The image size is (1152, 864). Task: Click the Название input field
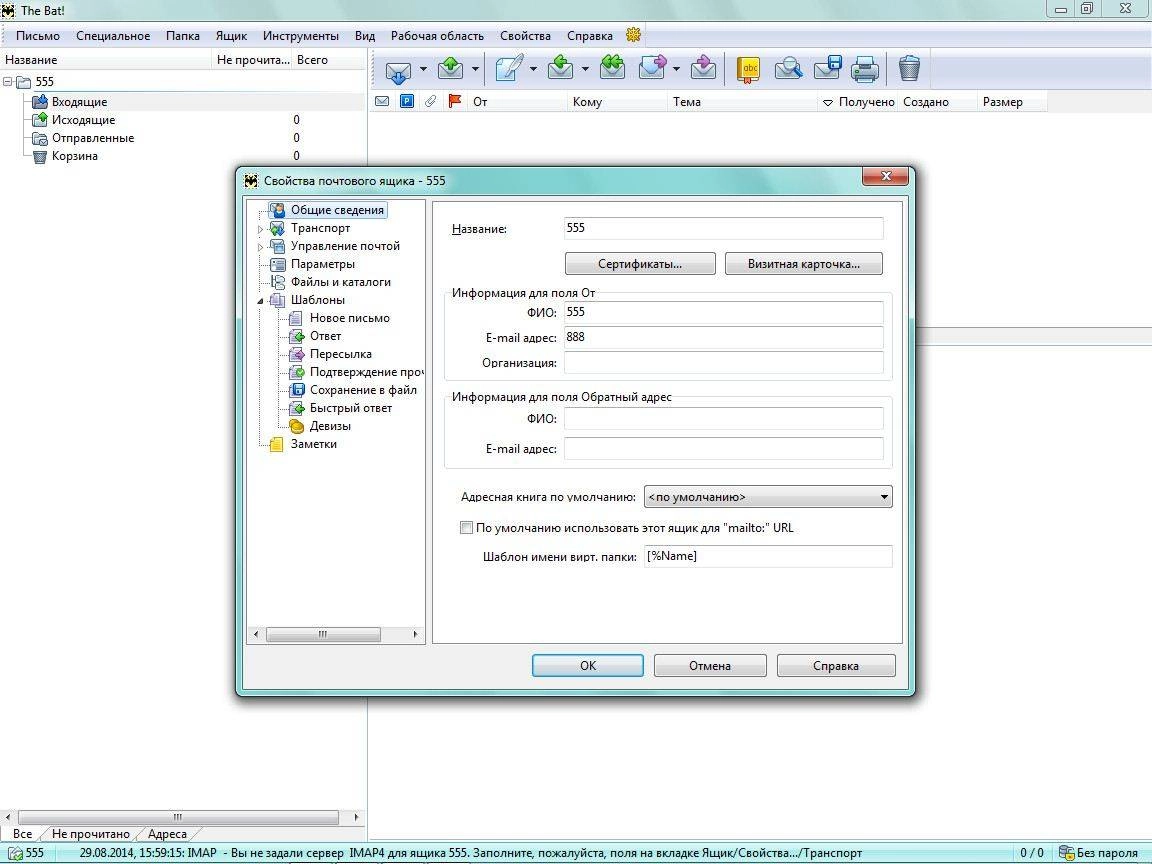(724, 228)
